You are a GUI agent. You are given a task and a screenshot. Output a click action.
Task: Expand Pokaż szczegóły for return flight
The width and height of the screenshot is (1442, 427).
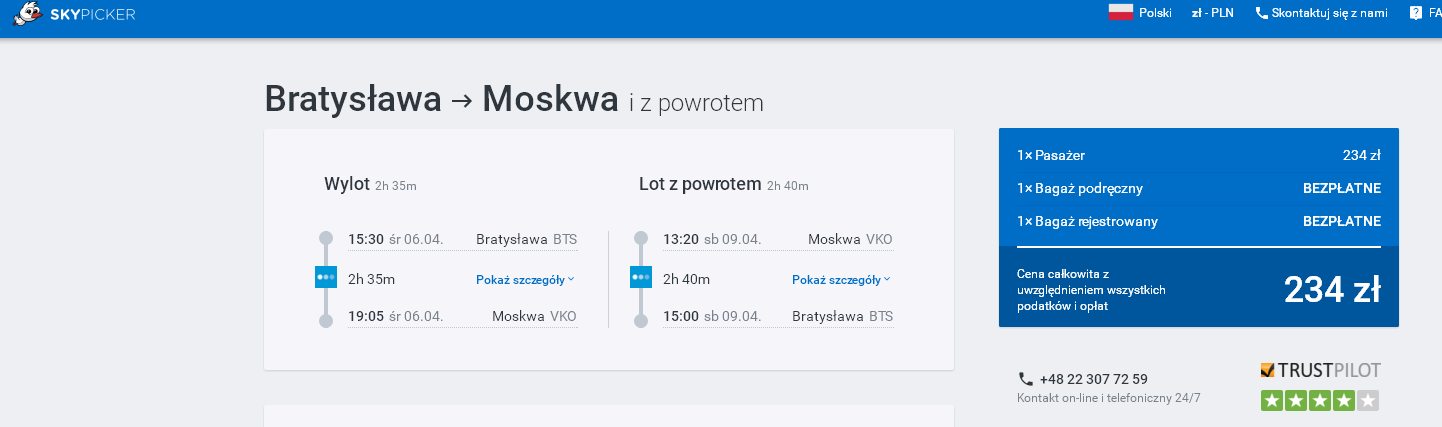(x=841, y=280)
